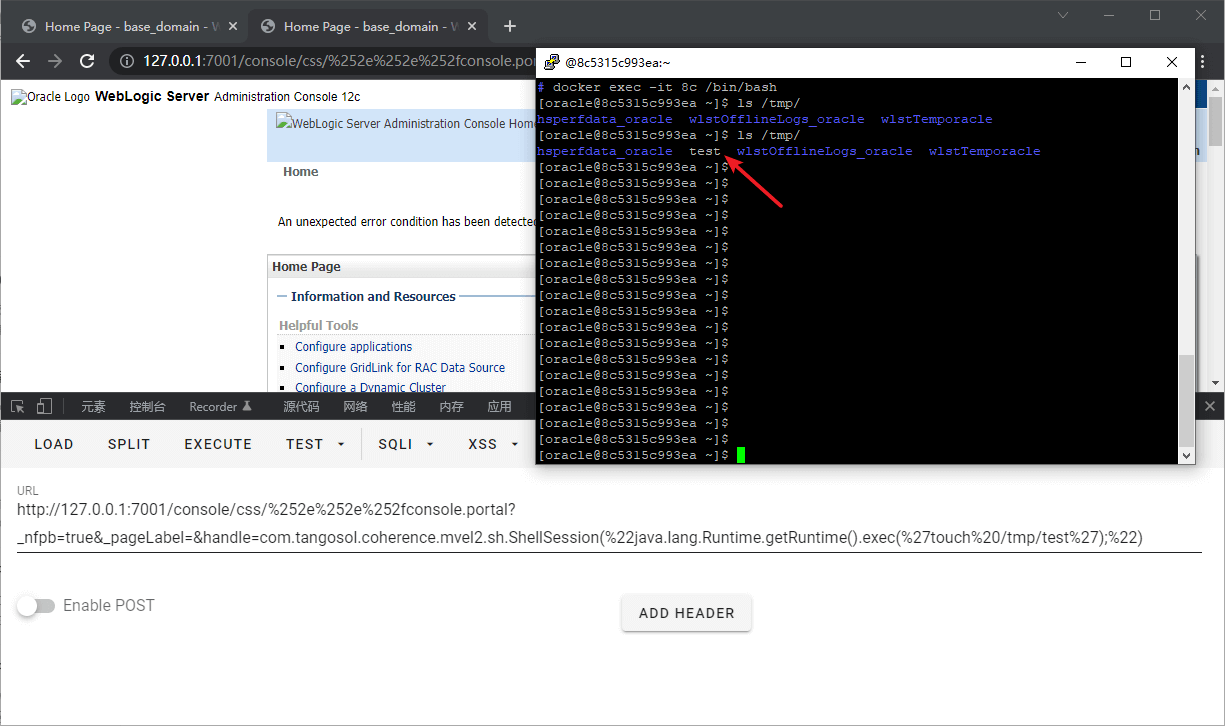
Task: Click the browser window minimize button
Action: pyautogui.click(x=1109, y=15)
